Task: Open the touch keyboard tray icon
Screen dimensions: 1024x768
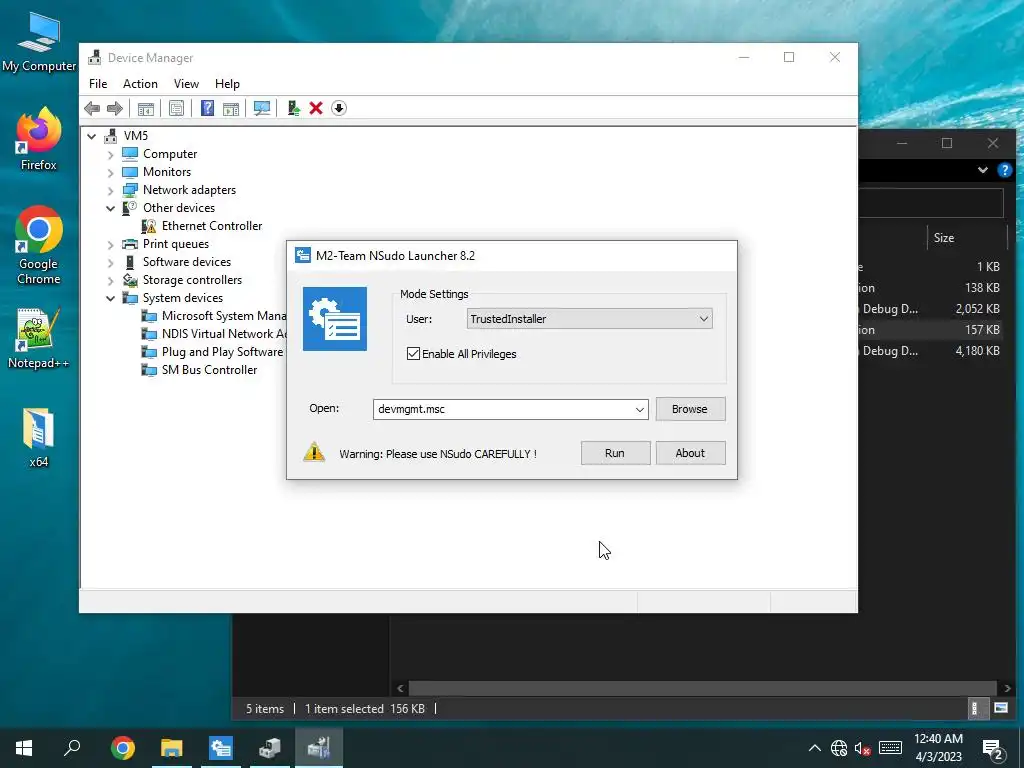Action: pyautogui.click(x=890, y=748)
